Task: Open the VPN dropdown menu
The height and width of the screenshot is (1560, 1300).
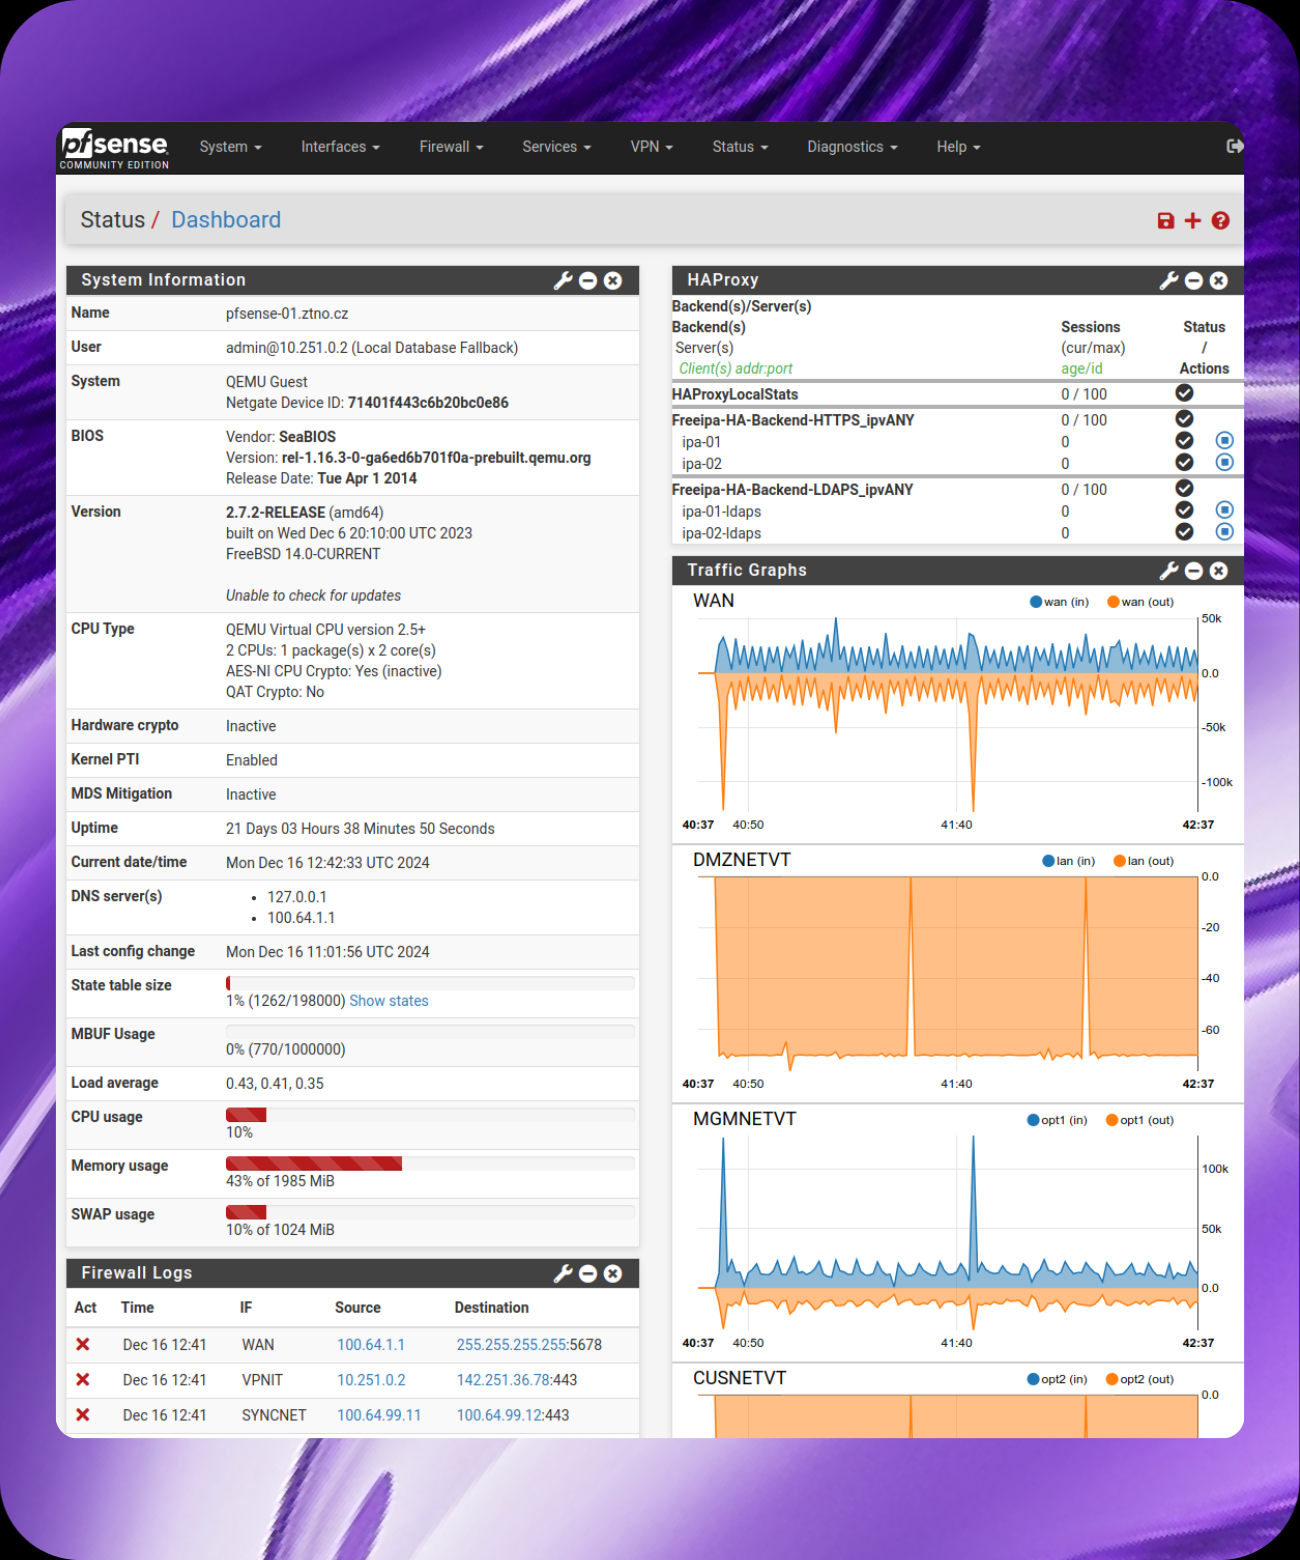Action: 651,147
